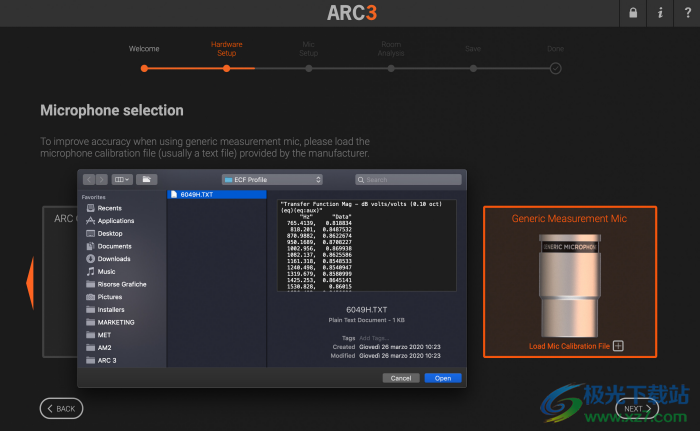Screen dimensions: 700x433
Task: Go back with file dialog back arrow
Action: 89,179
